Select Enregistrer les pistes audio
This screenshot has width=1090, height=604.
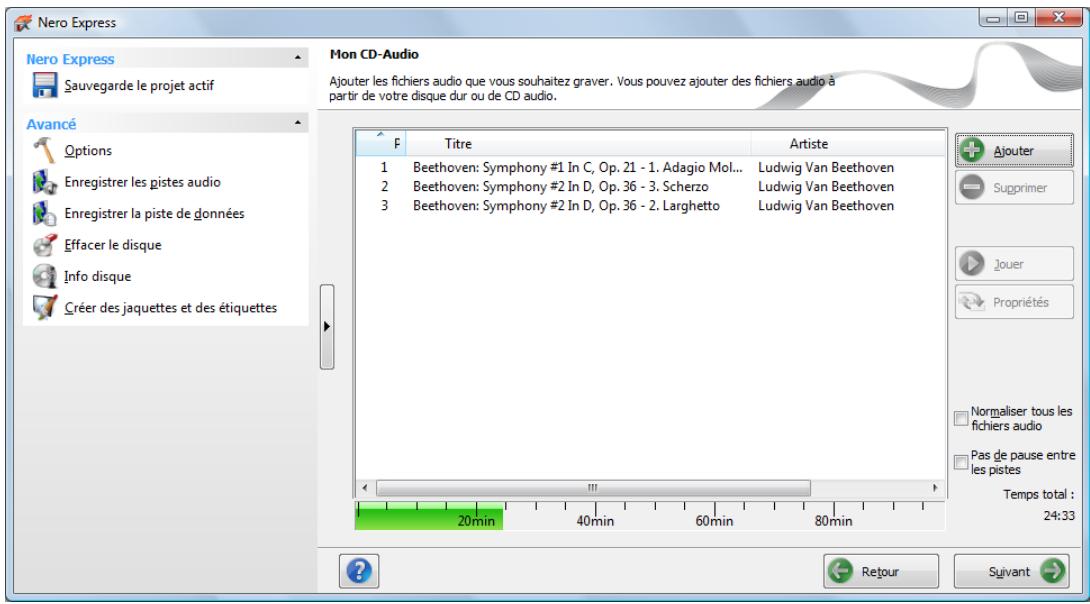pos(143,182)
